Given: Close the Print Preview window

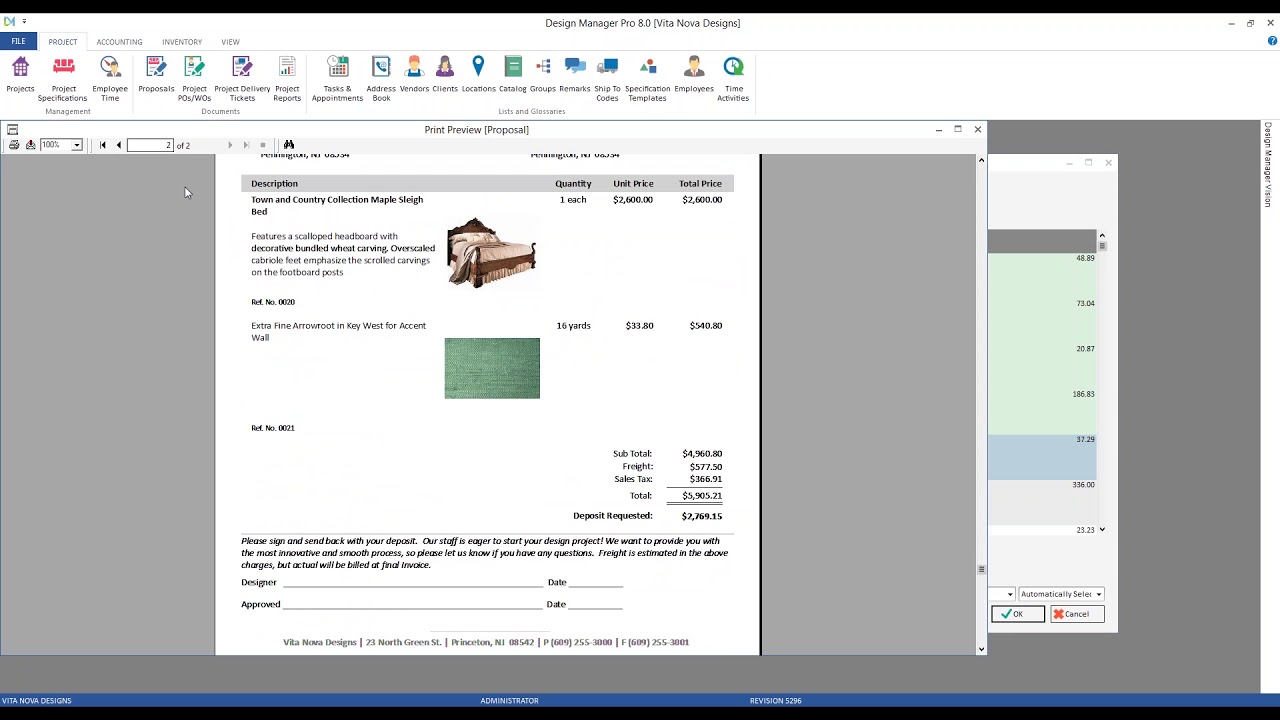Looking at the screenshot, I should (978, 129).
